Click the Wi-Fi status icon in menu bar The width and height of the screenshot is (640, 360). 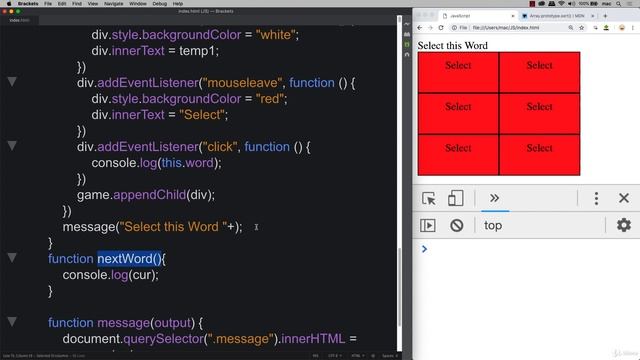562,4
